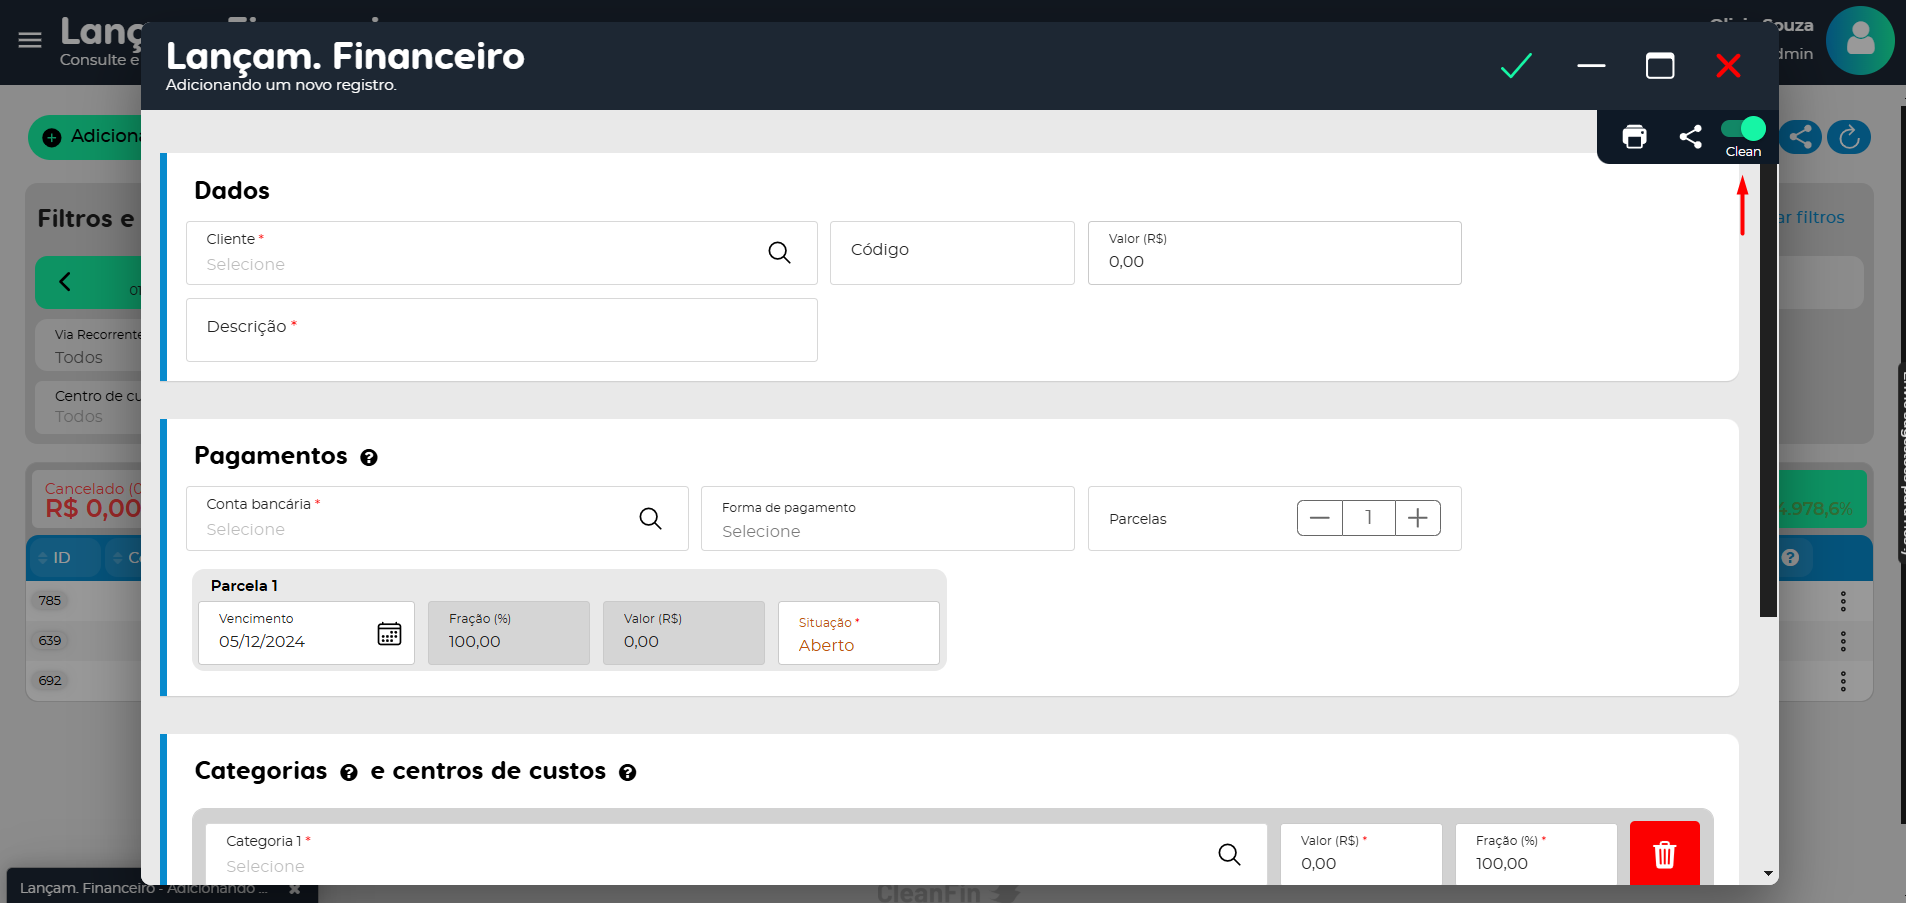
Task: Click help icon beside centros de custos
Action: 627,773
